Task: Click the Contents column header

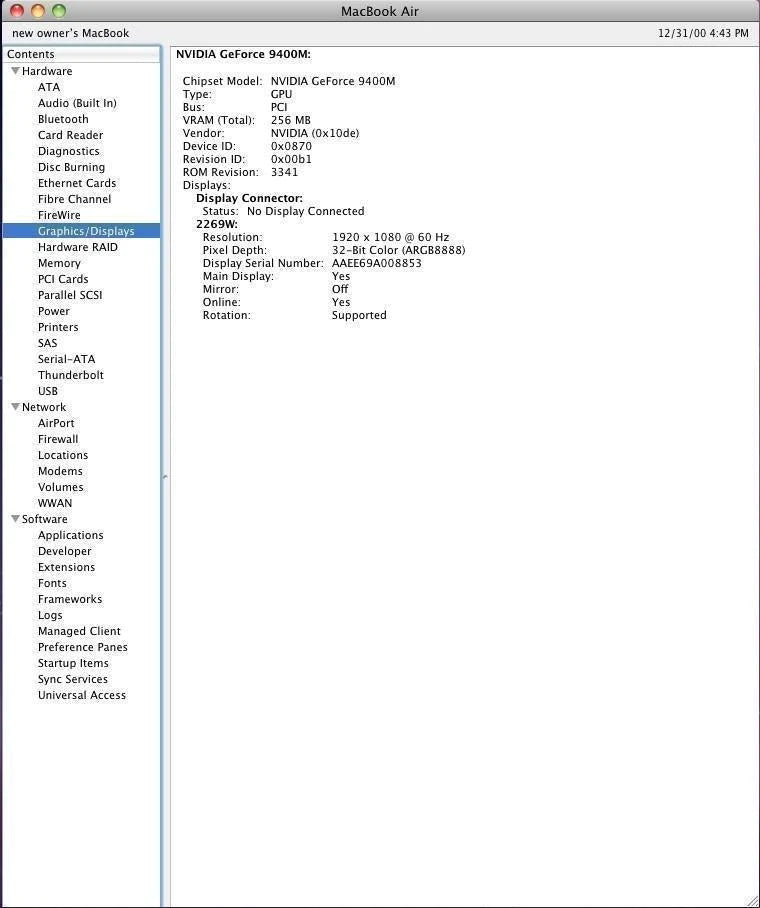Action: [x=80, y=54]
